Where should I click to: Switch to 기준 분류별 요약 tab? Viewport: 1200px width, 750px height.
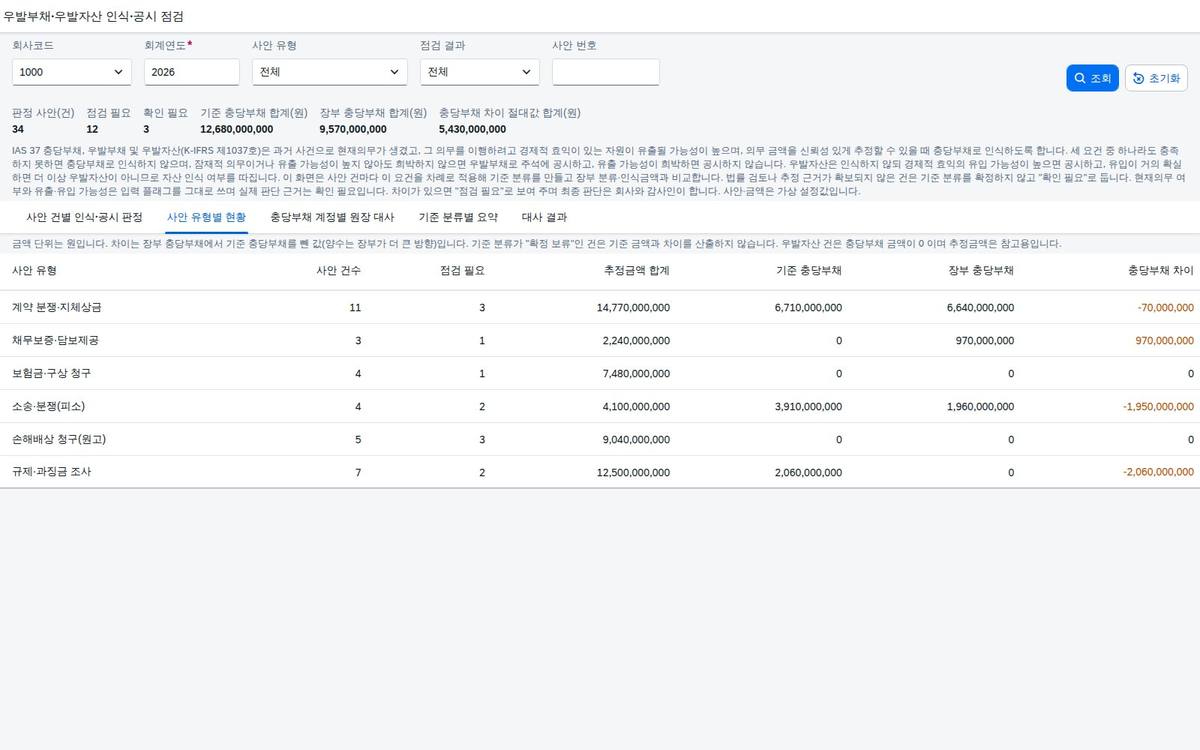458,217
